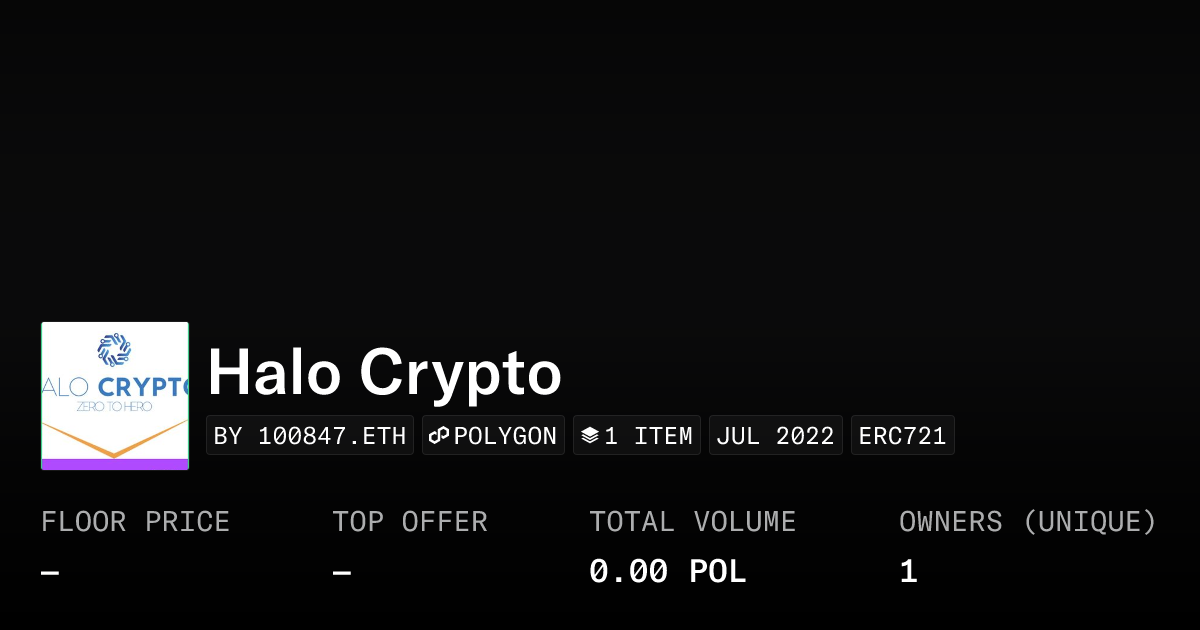The image size is (1200, 630).
Task: Click the floor price dash value
Action: click(50, 573)
